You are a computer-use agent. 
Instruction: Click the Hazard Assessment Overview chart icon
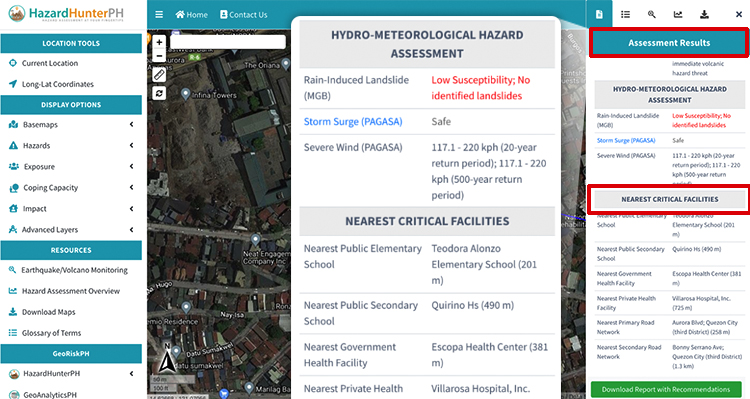click(13, 291)
